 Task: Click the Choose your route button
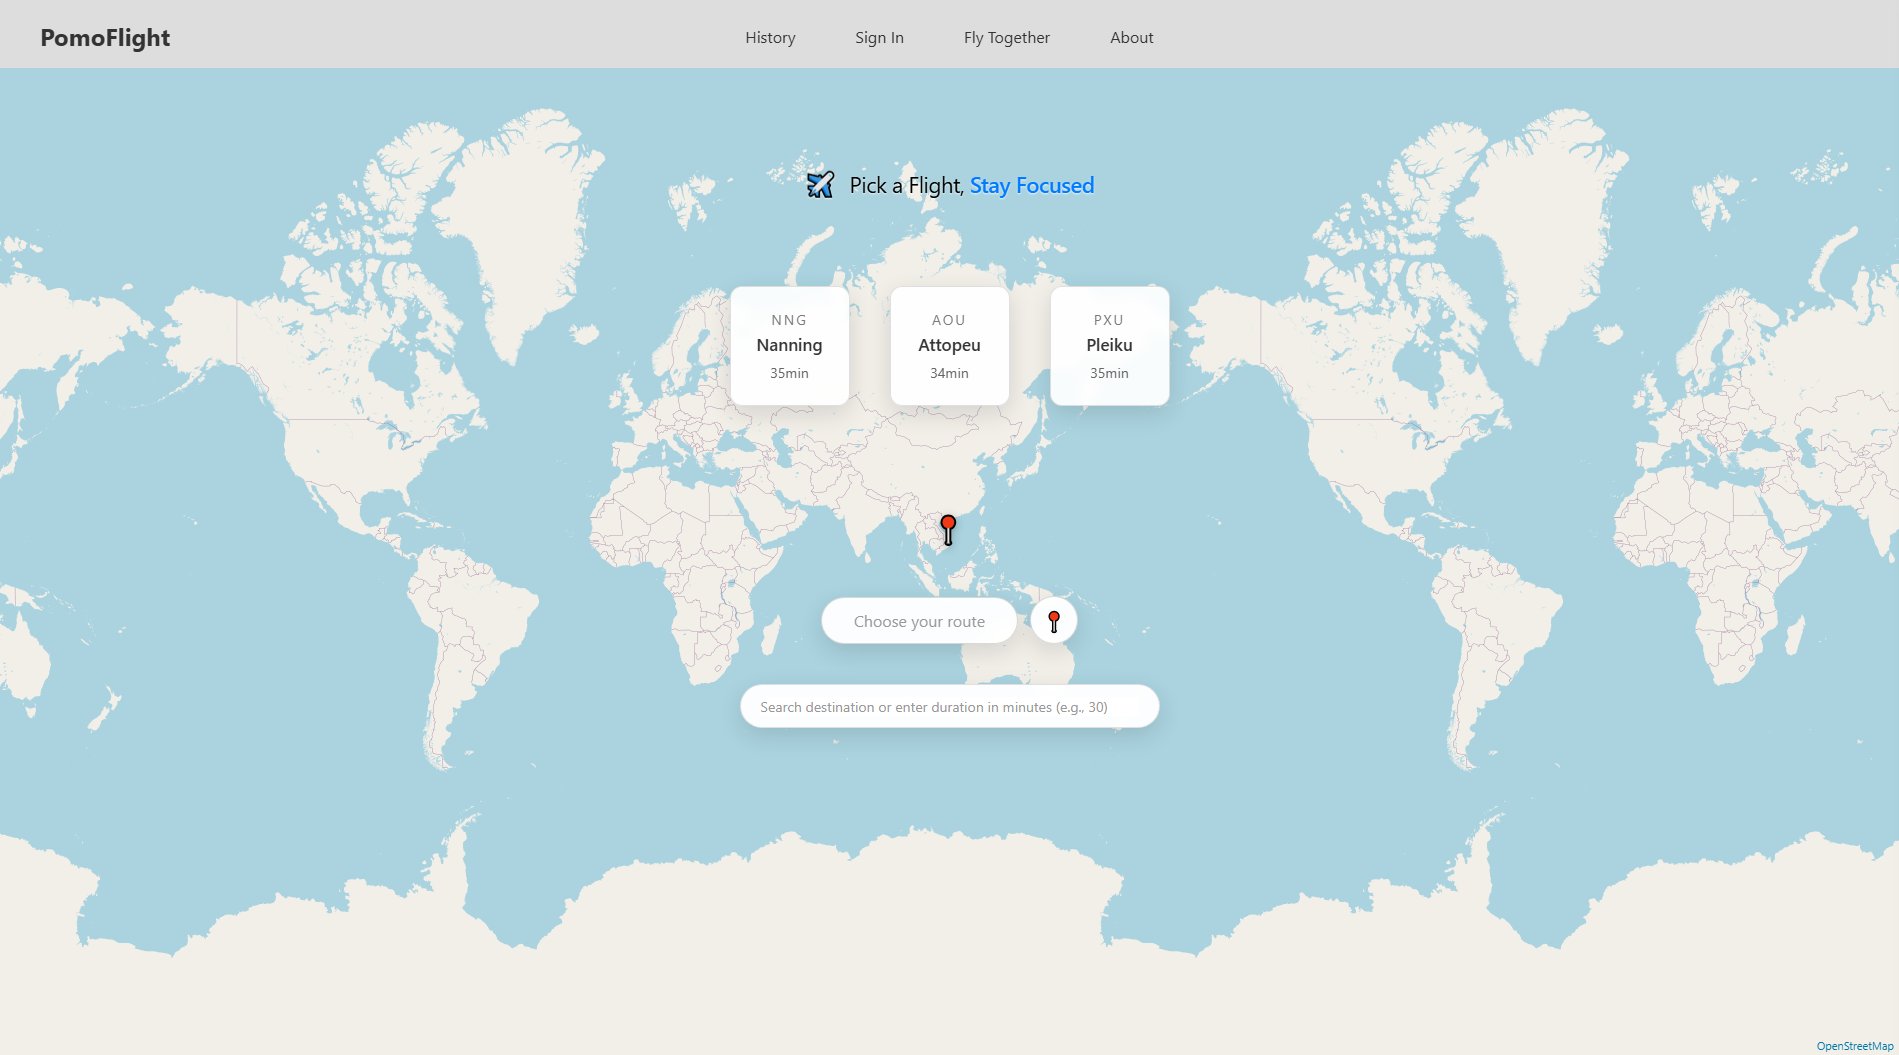[x=919, y=621]
